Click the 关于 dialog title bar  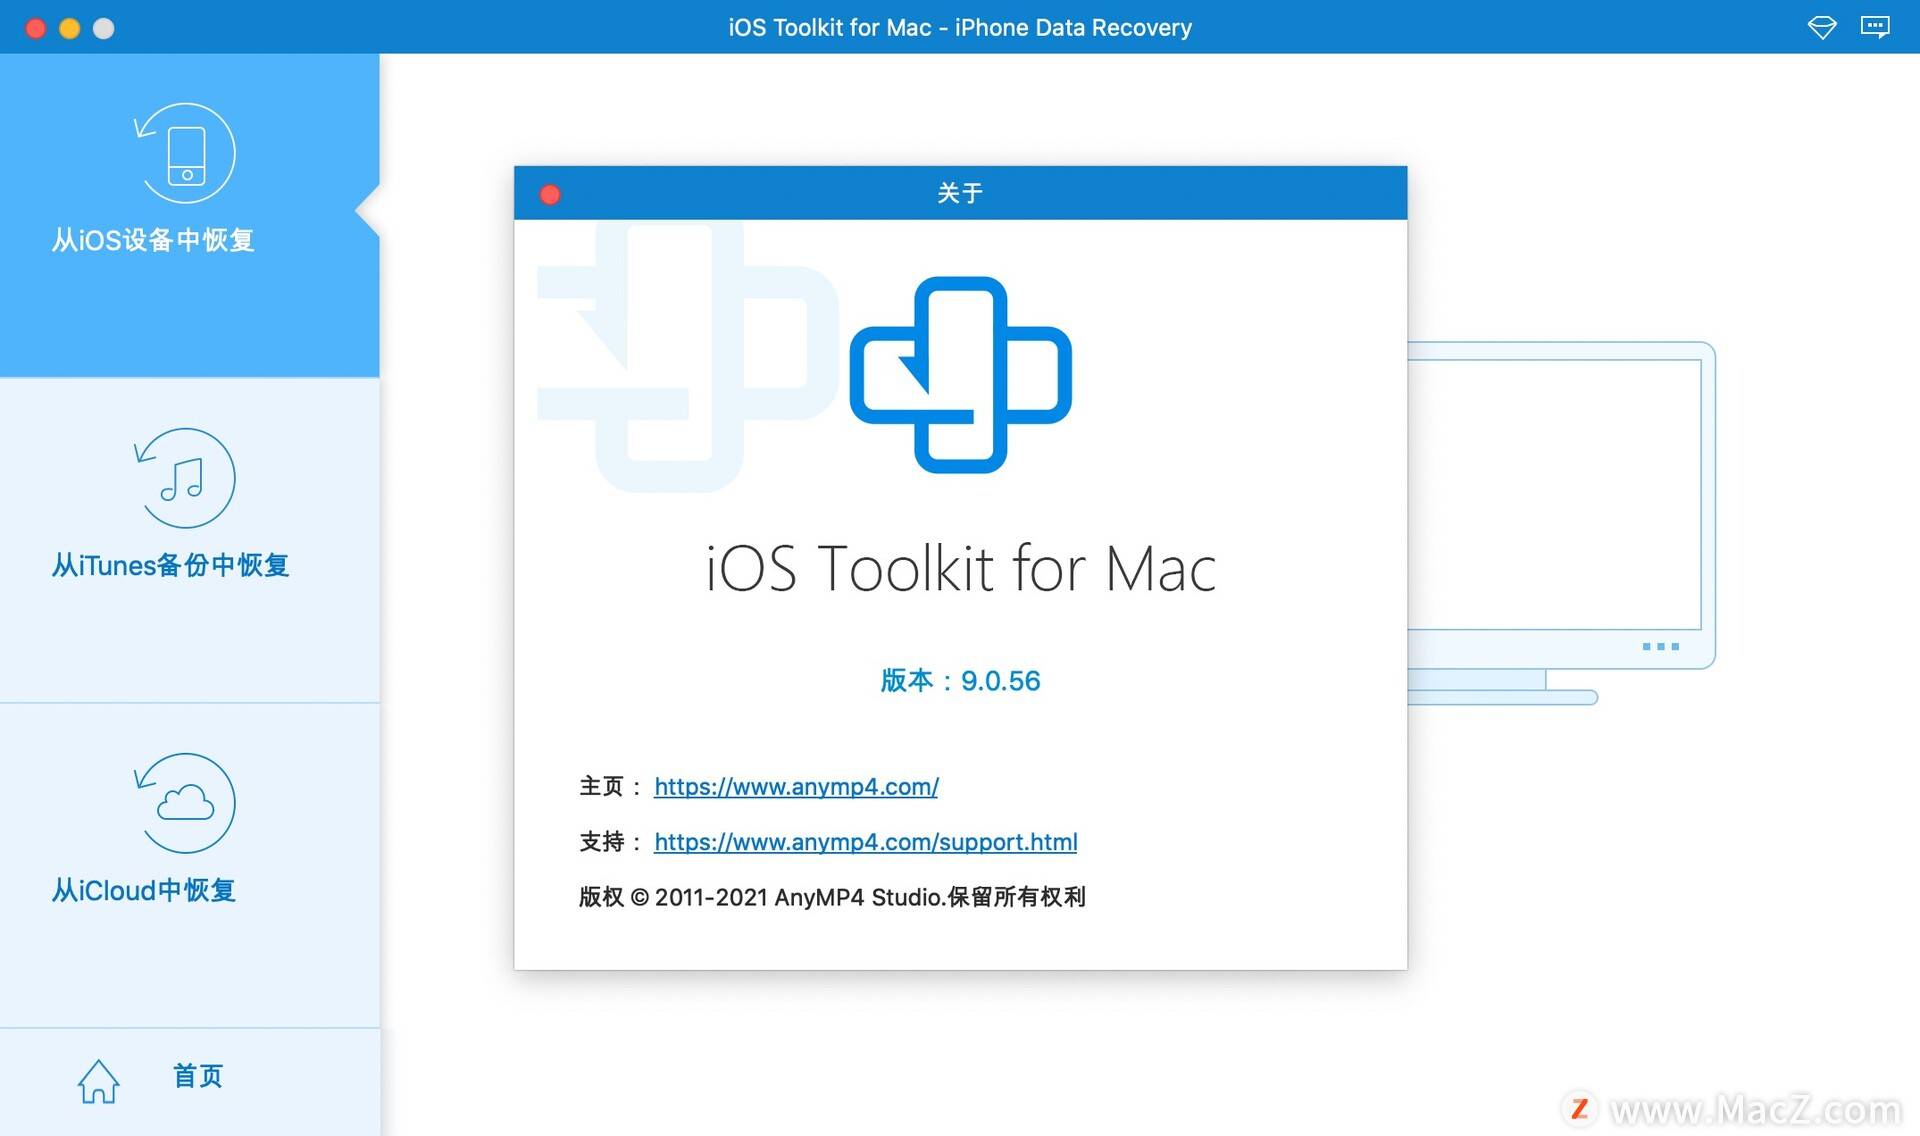click(960, 192)
